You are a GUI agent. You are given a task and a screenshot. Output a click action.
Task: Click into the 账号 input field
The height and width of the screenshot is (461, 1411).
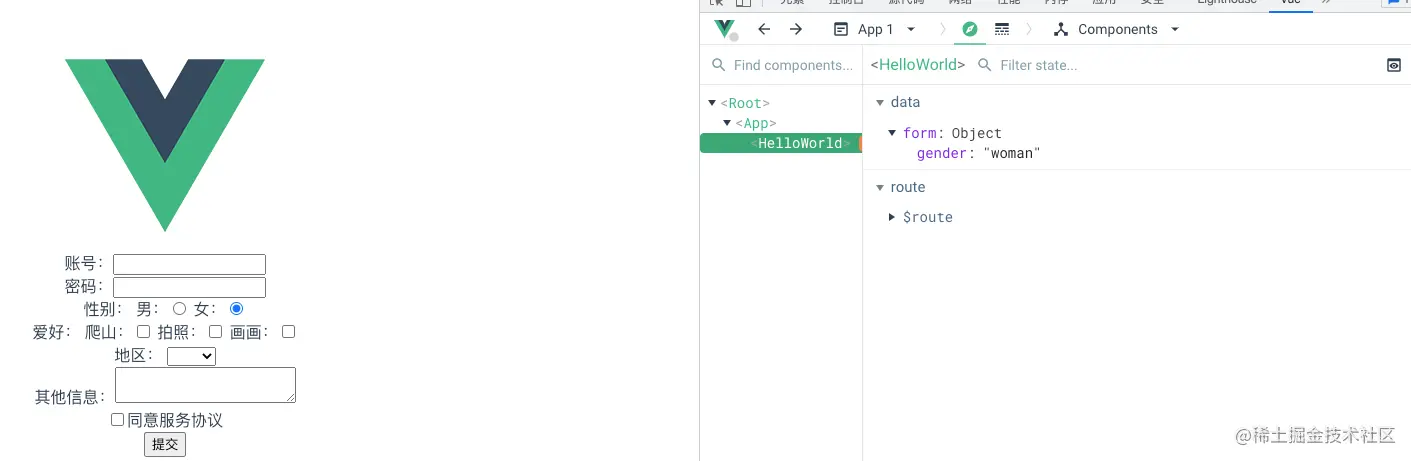(189, 264)
